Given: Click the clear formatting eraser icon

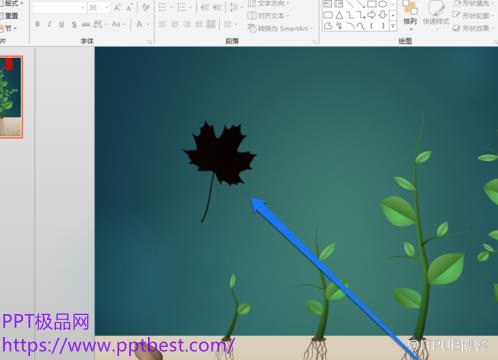Looking at the screenshot, I should click(146, 7).
